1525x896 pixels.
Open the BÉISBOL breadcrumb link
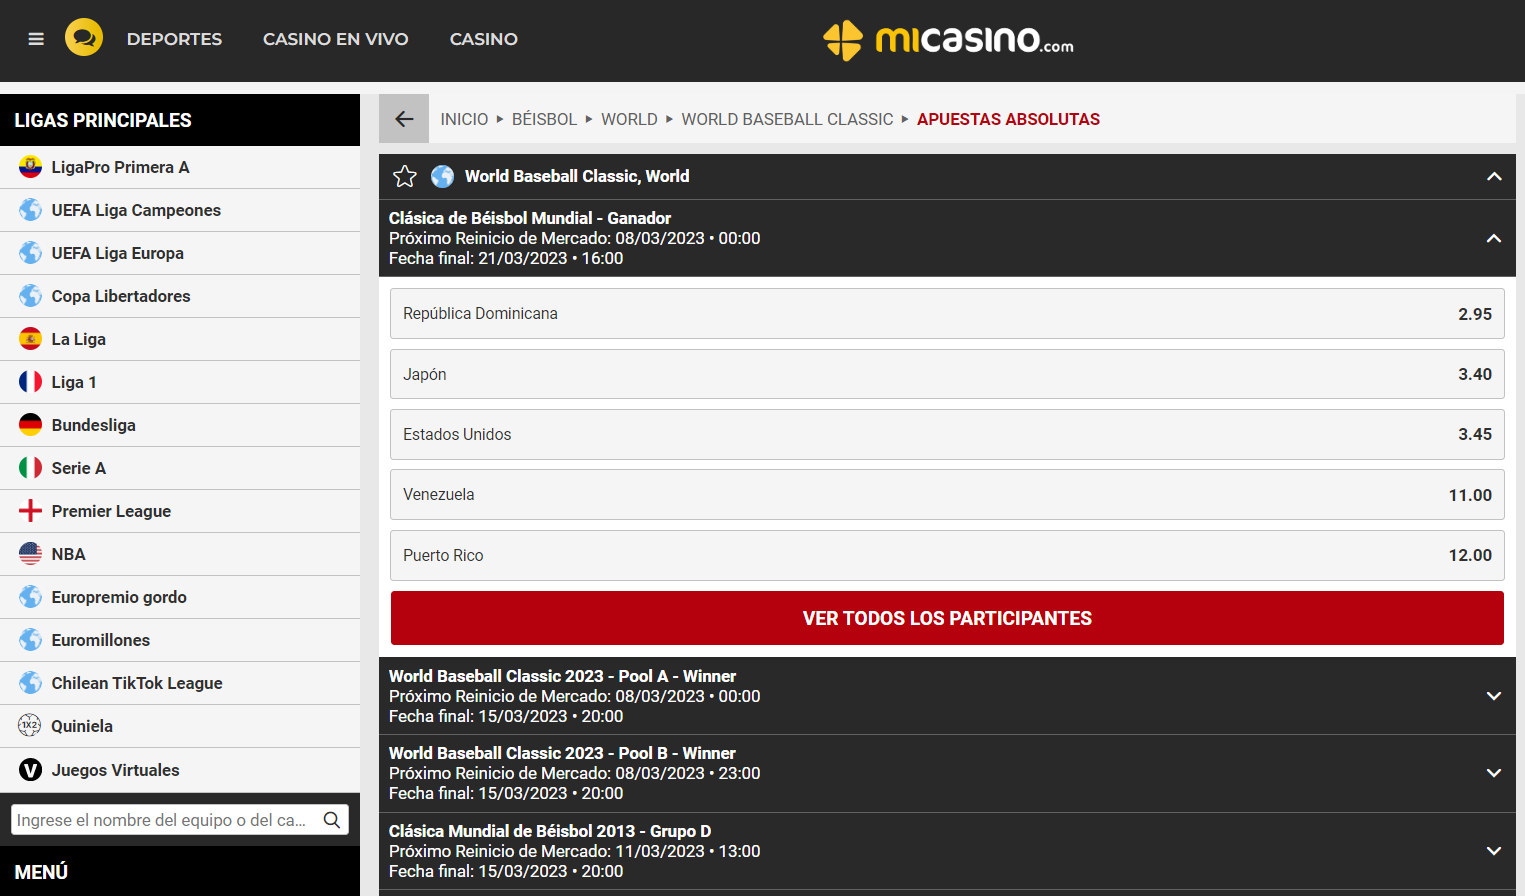tap(544, 119)
